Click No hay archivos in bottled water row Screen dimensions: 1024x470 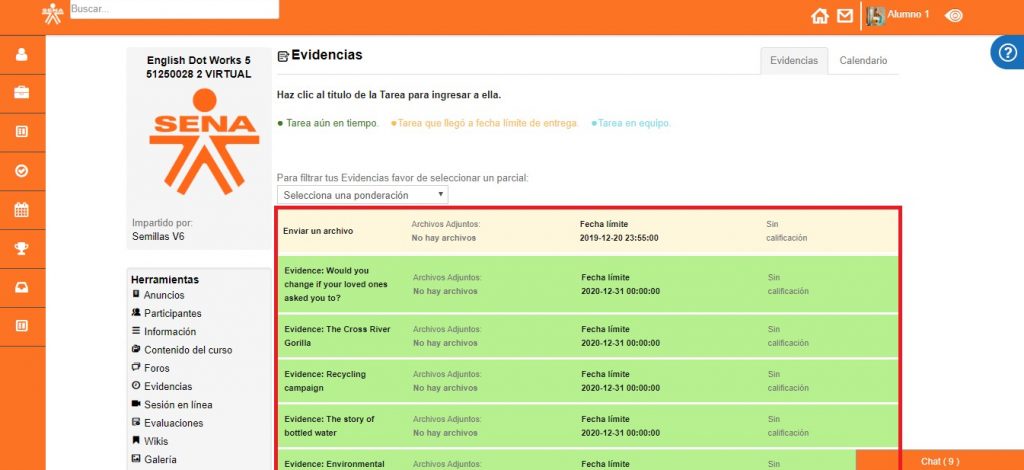click(x=445, y=433)
